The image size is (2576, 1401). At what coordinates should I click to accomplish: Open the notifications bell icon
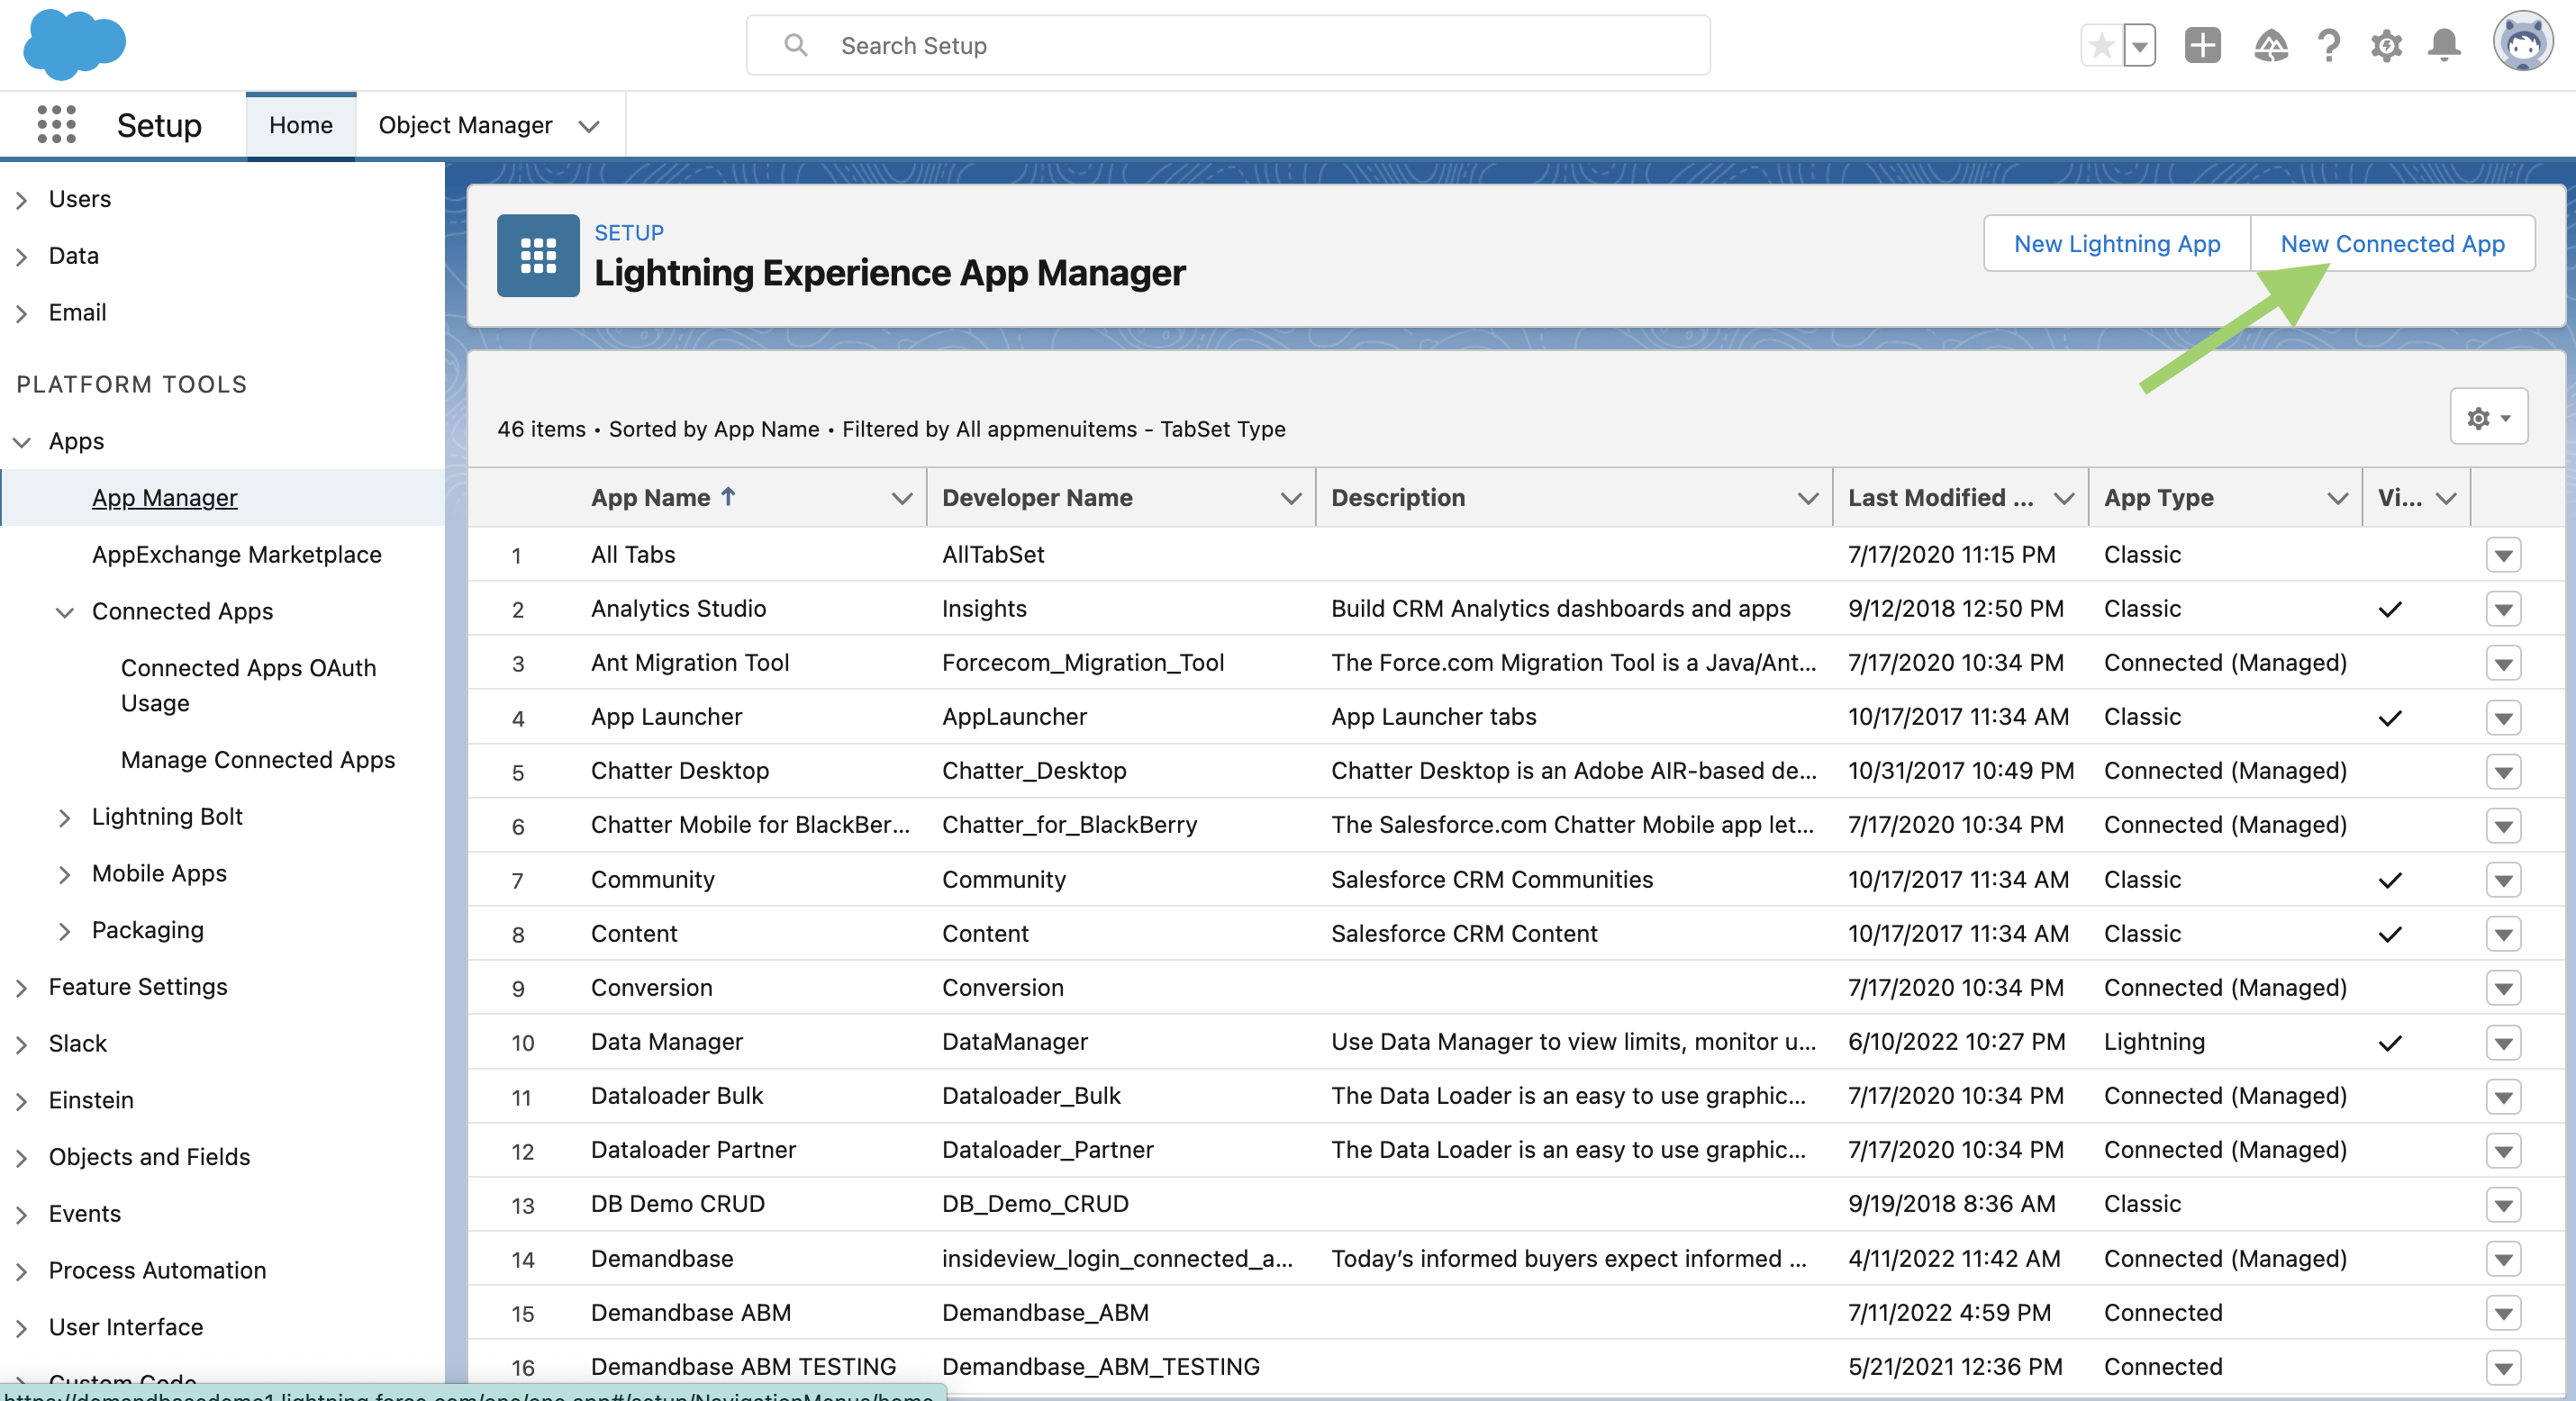click(x=2444, y=46)
